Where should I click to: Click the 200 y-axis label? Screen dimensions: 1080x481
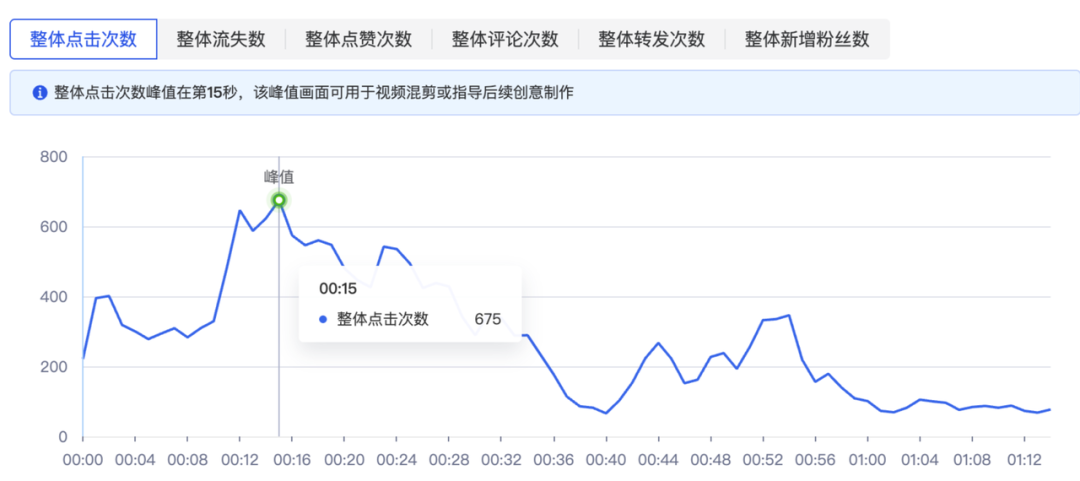(x=54, y=367)
